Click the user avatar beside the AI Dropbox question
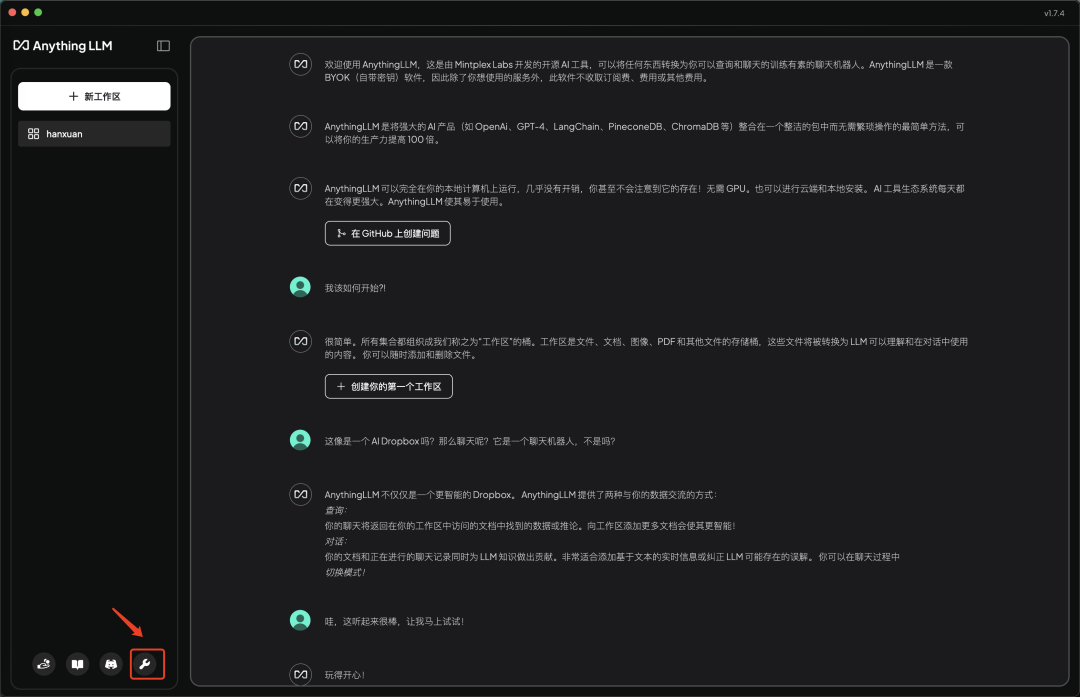Screen dimensions: 1080x697 300,439
